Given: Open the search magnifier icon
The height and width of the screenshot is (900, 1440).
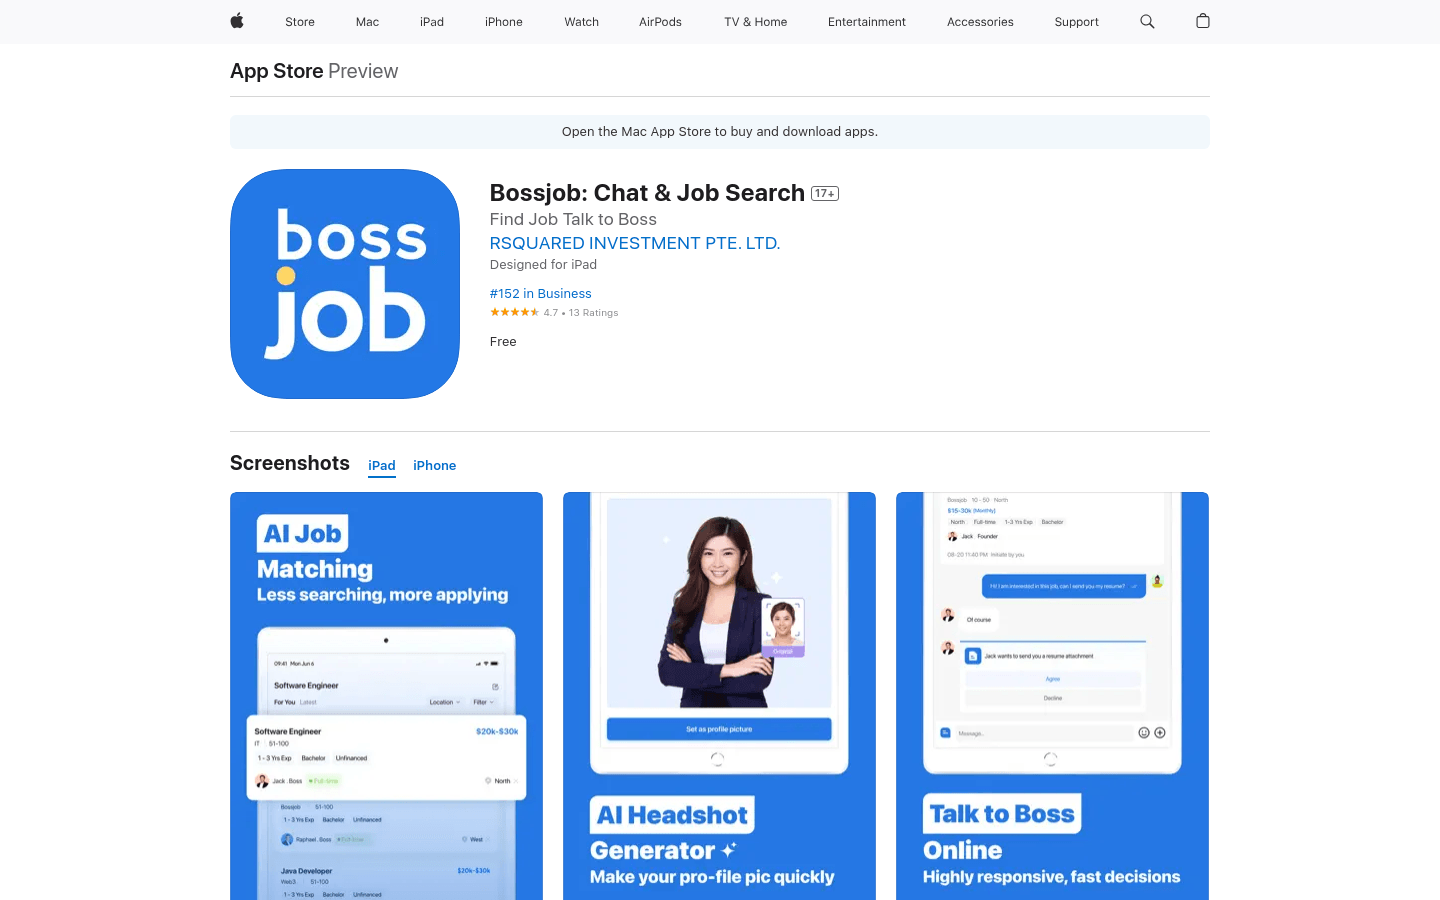Looking at the screenshot, I should click(1147, 21).
